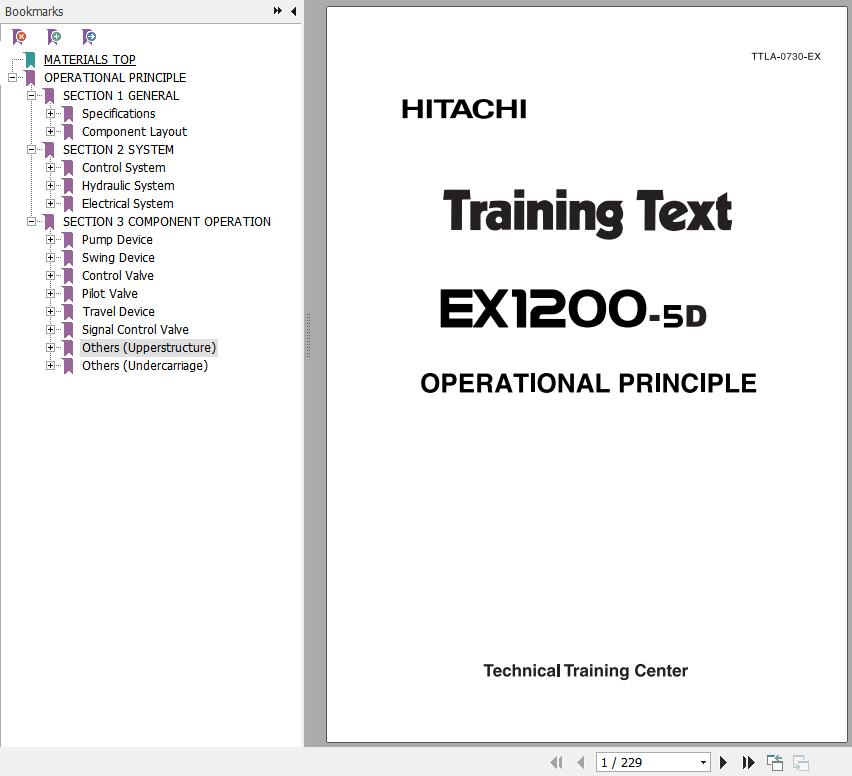This screenshot has width=852, height=776.
Task: Expand the Pump Device bookmark
Action: click(x=51, y=240)
